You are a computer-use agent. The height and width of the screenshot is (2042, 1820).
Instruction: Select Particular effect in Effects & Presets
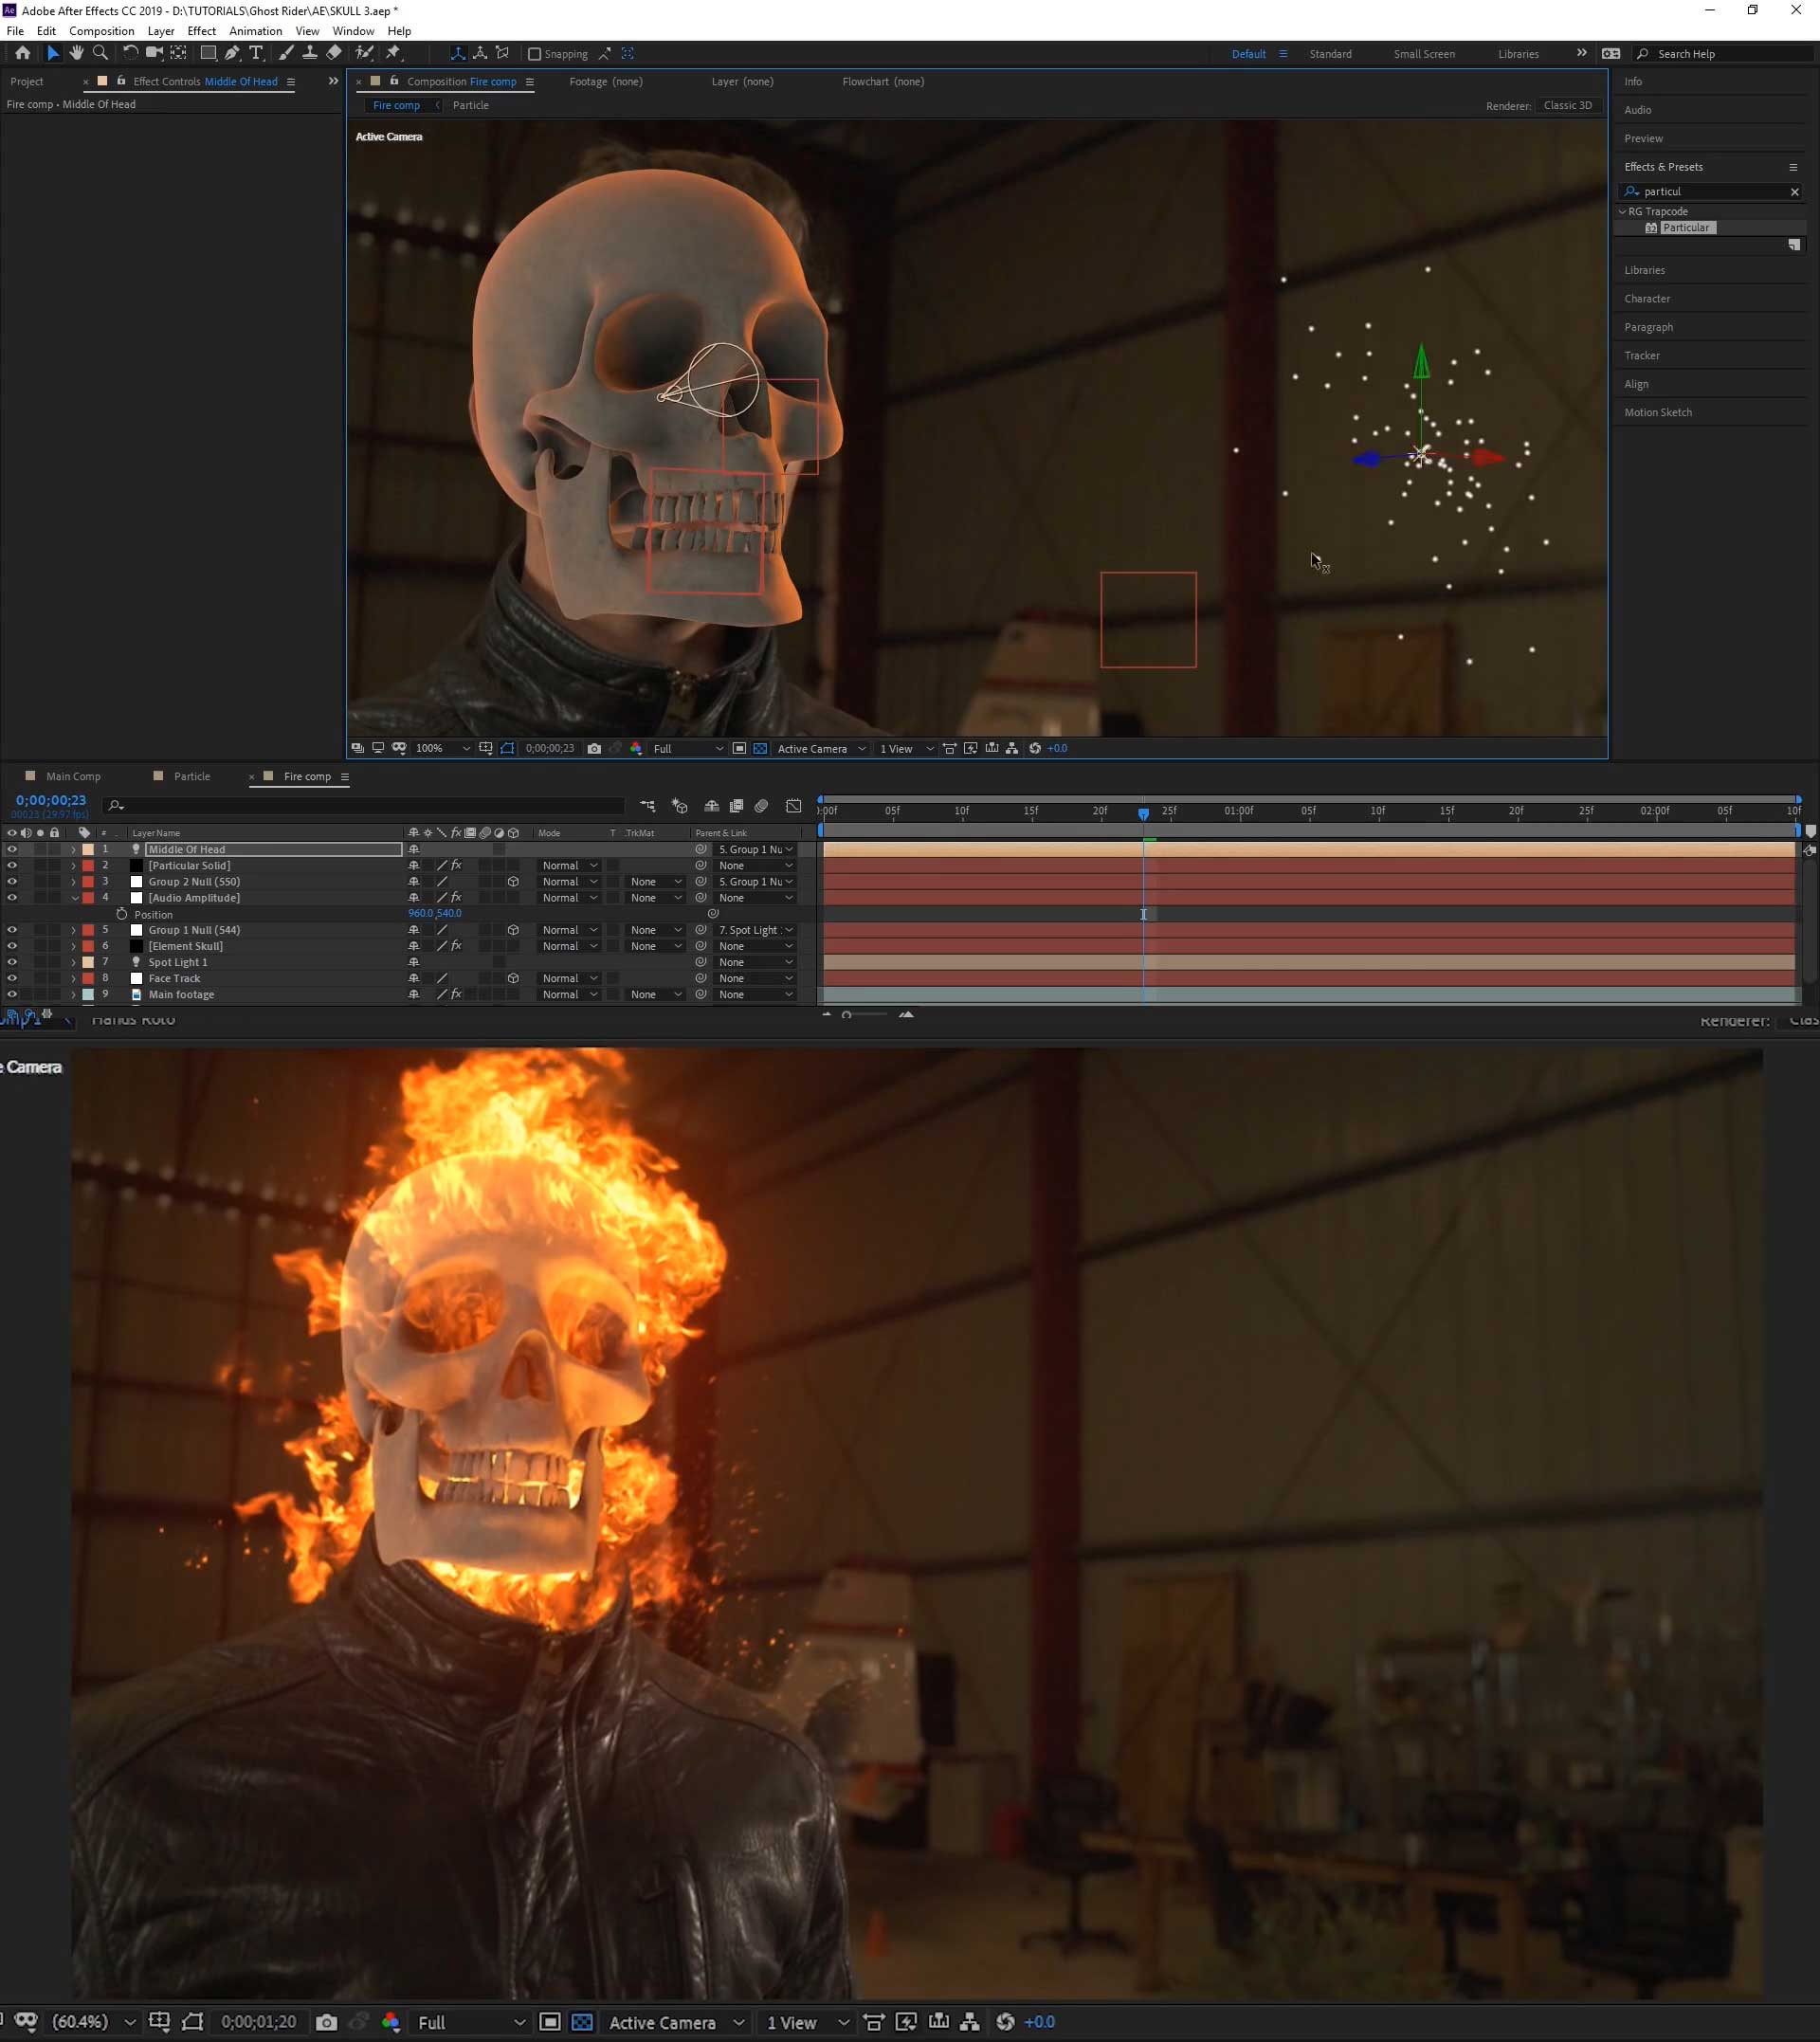coord(1685,228)
